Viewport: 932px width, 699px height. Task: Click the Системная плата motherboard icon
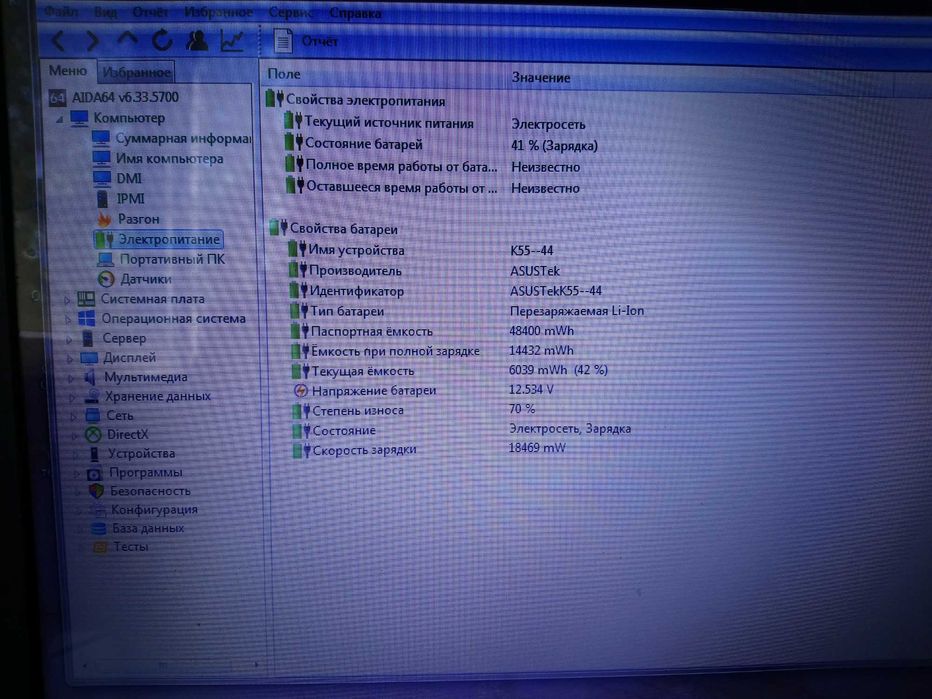[x=86, y=298]
